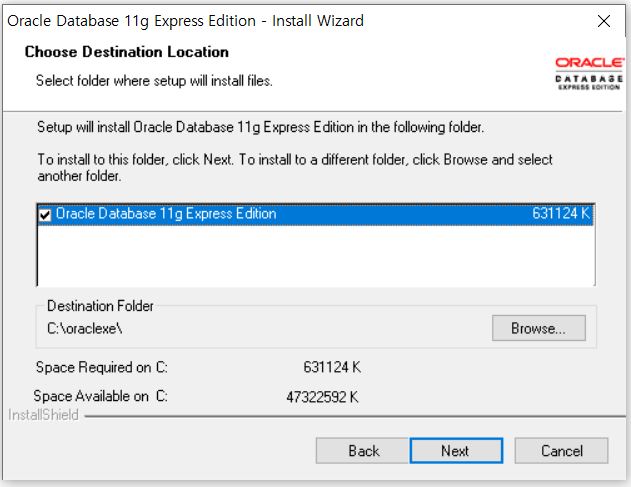Screen dimensions: 631x487
Task: Select the Oracle Database 11g Express Edition row label
Action: [166, 213]
